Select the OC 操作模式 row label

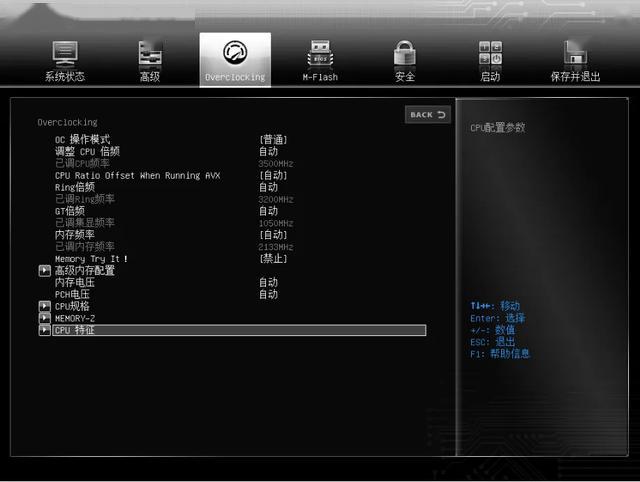[x=82, y=140]
